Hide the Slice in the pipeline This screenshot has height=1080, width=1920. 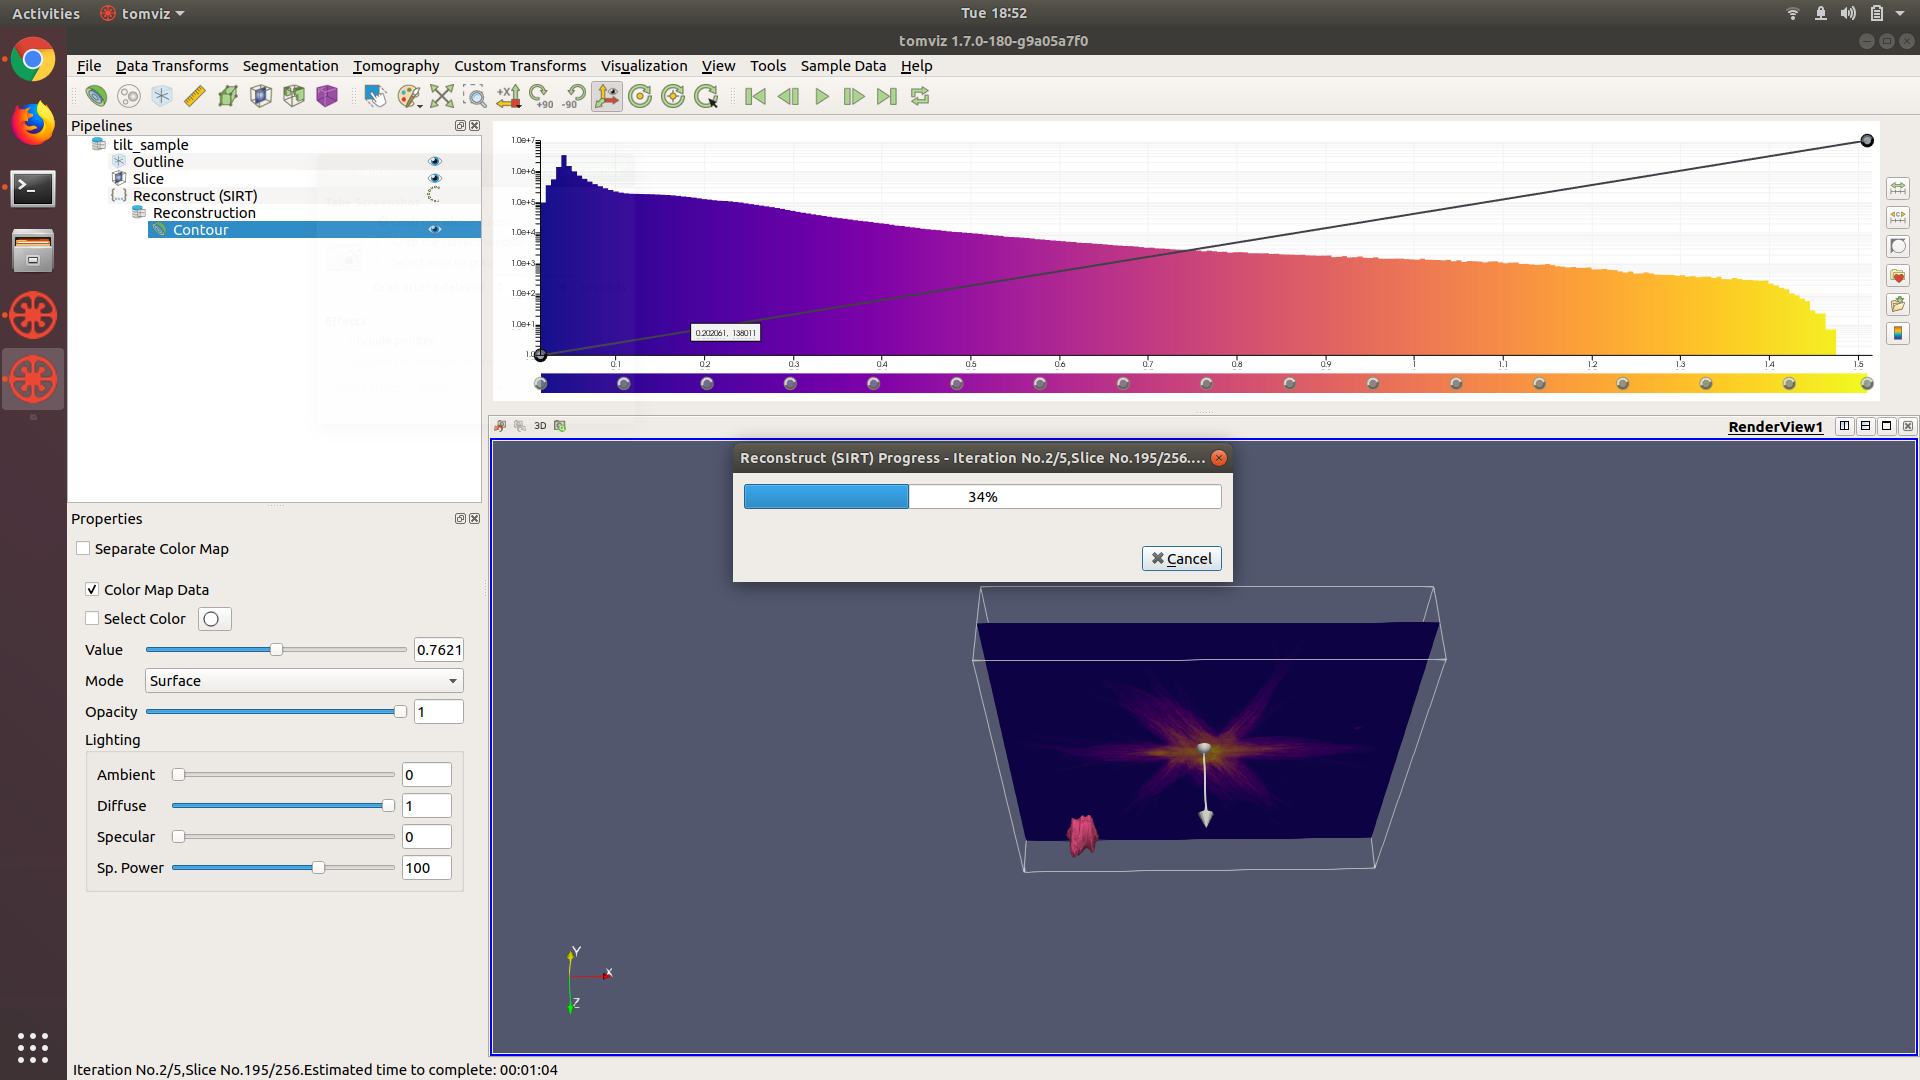434,178
